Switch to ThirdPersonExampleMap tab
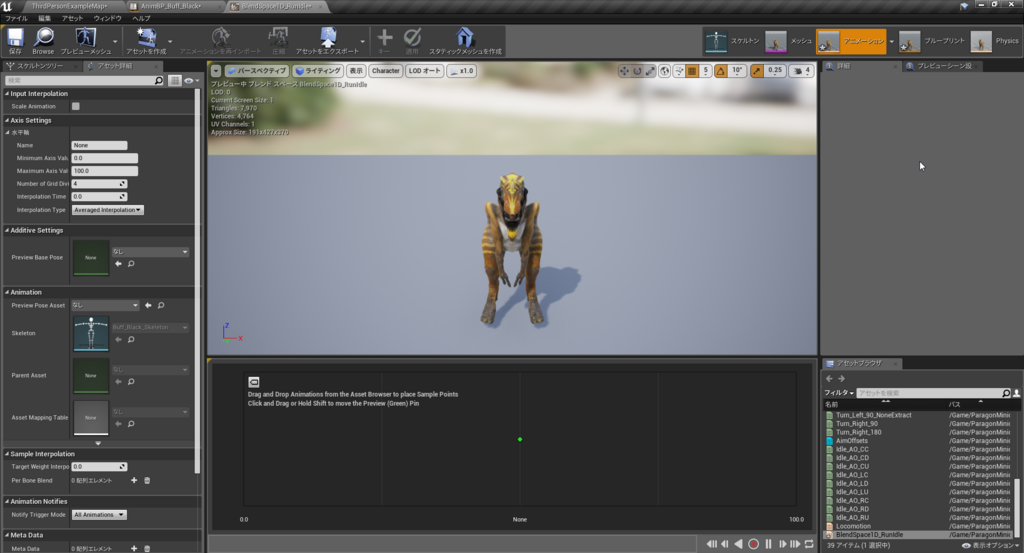This screenshot has height=553, width=1024. tap(69, 6)
